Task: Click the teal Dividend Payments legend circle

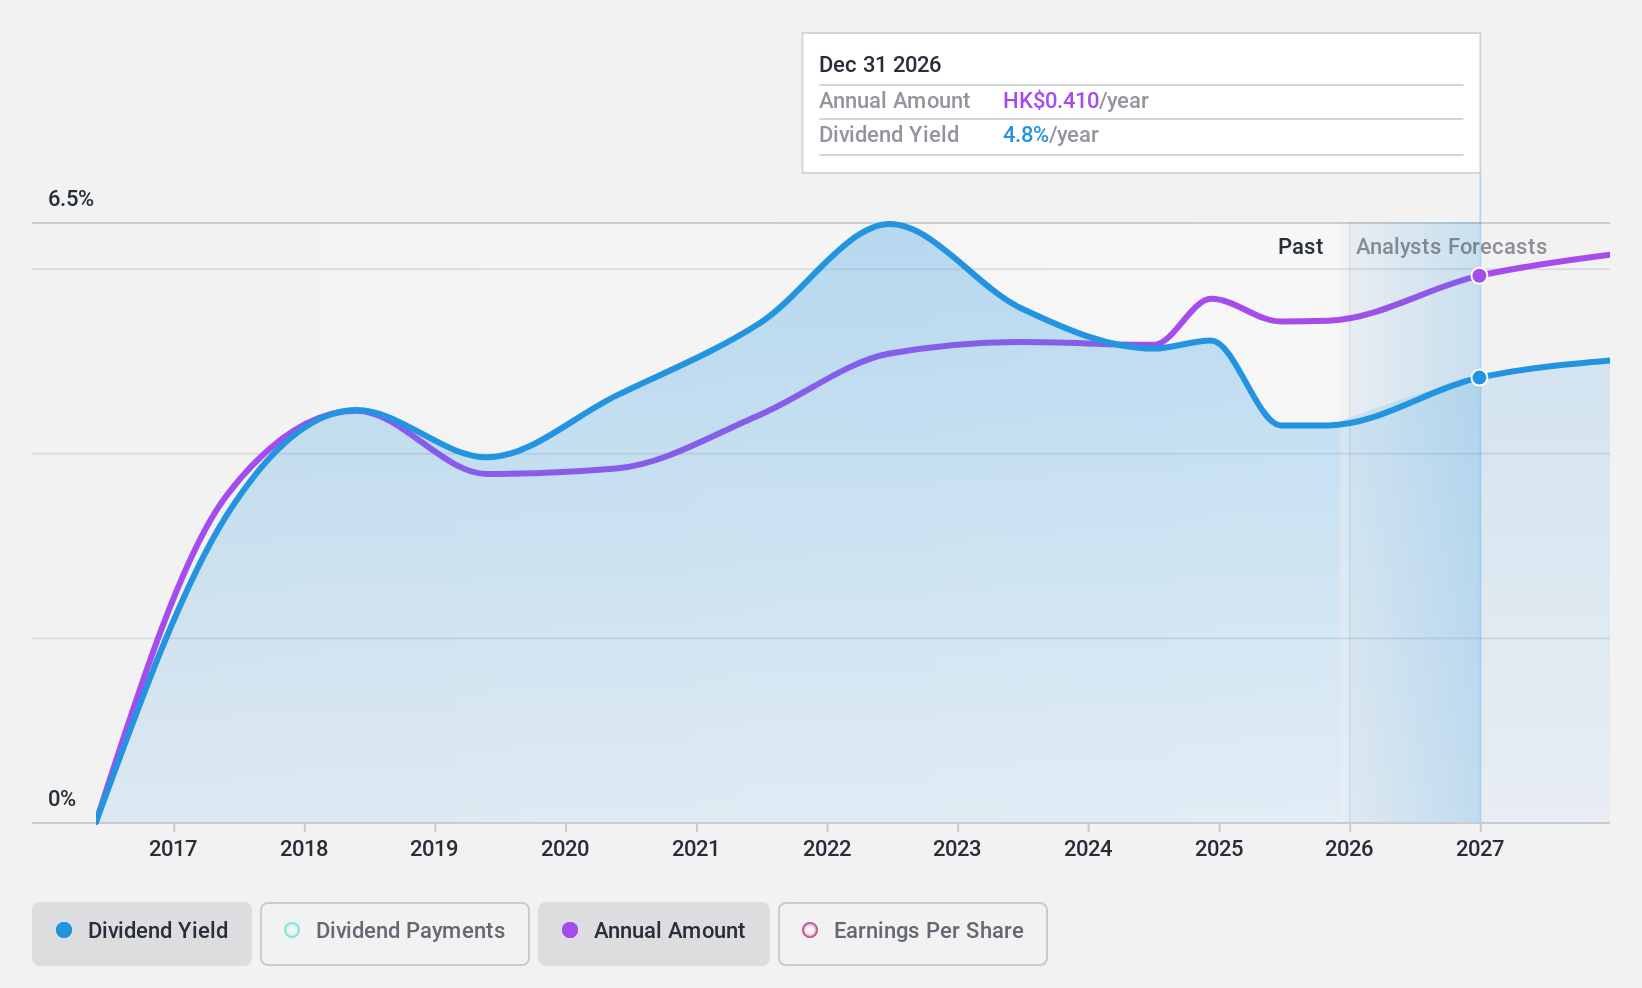Action: [291, 931]
